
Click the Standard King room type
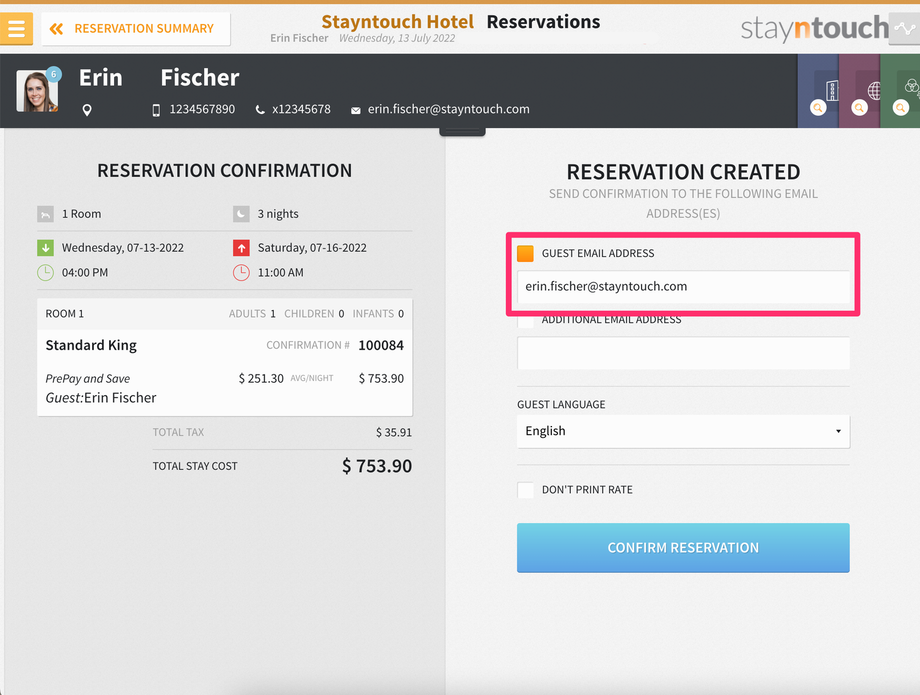pos(91,345)
